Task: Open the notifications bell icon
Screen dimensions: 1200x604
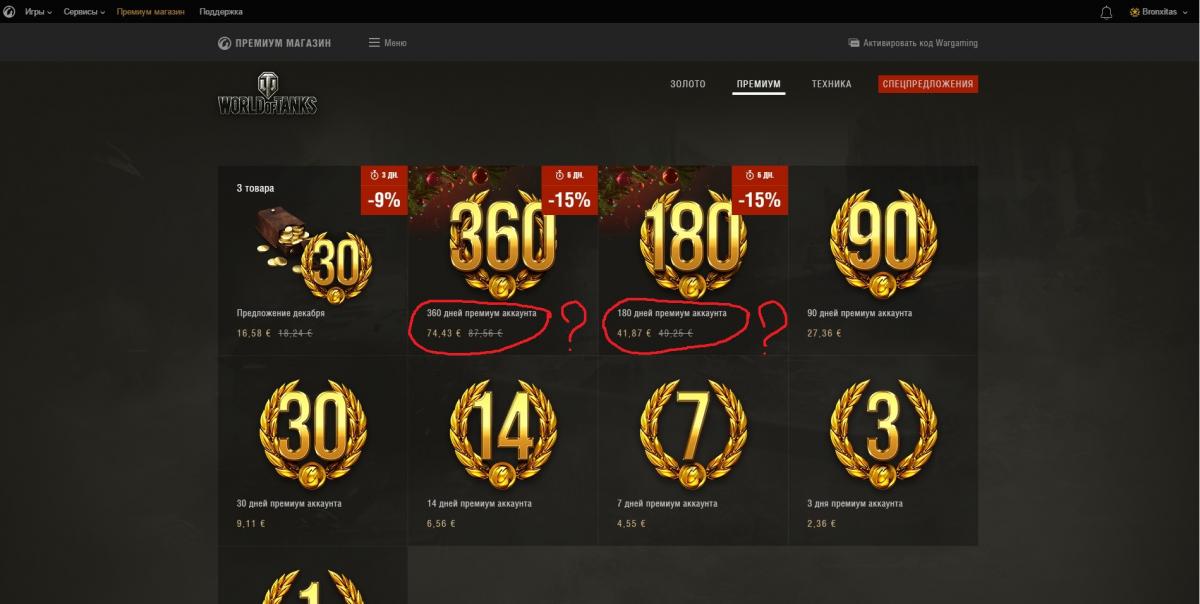Action: 1106,12
